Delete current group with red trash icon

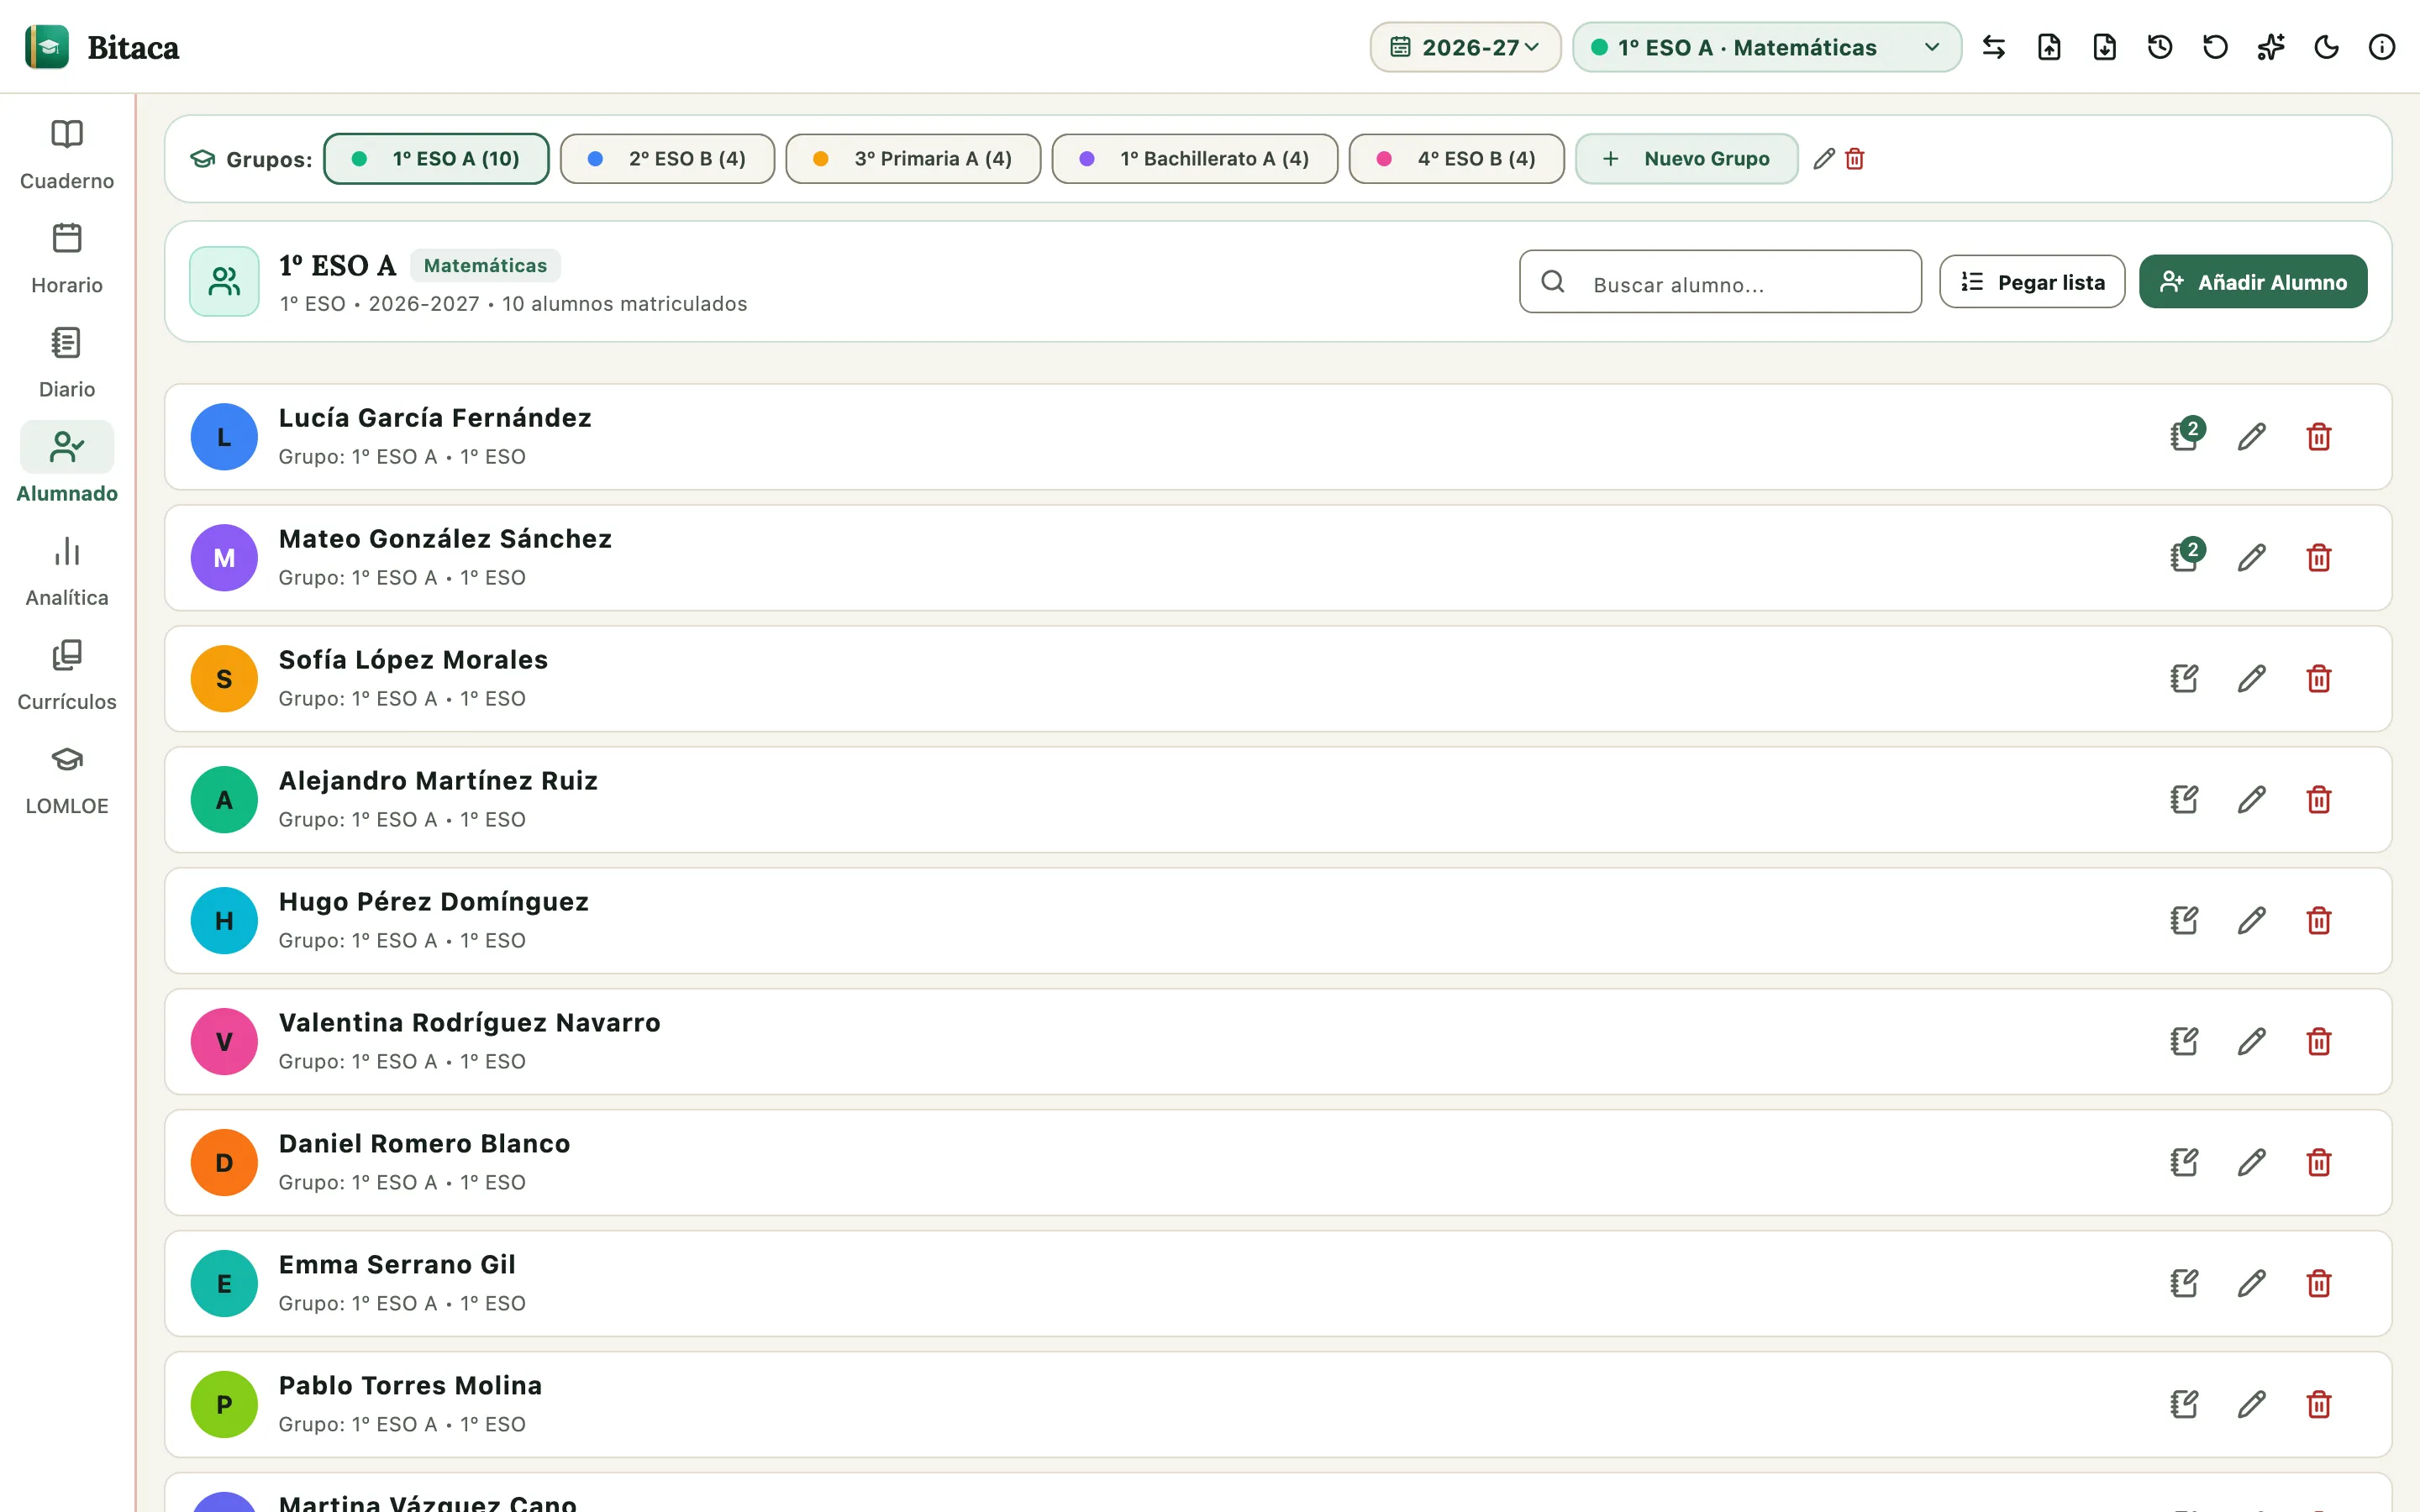pyautogui.click(x=1854, y=158)
